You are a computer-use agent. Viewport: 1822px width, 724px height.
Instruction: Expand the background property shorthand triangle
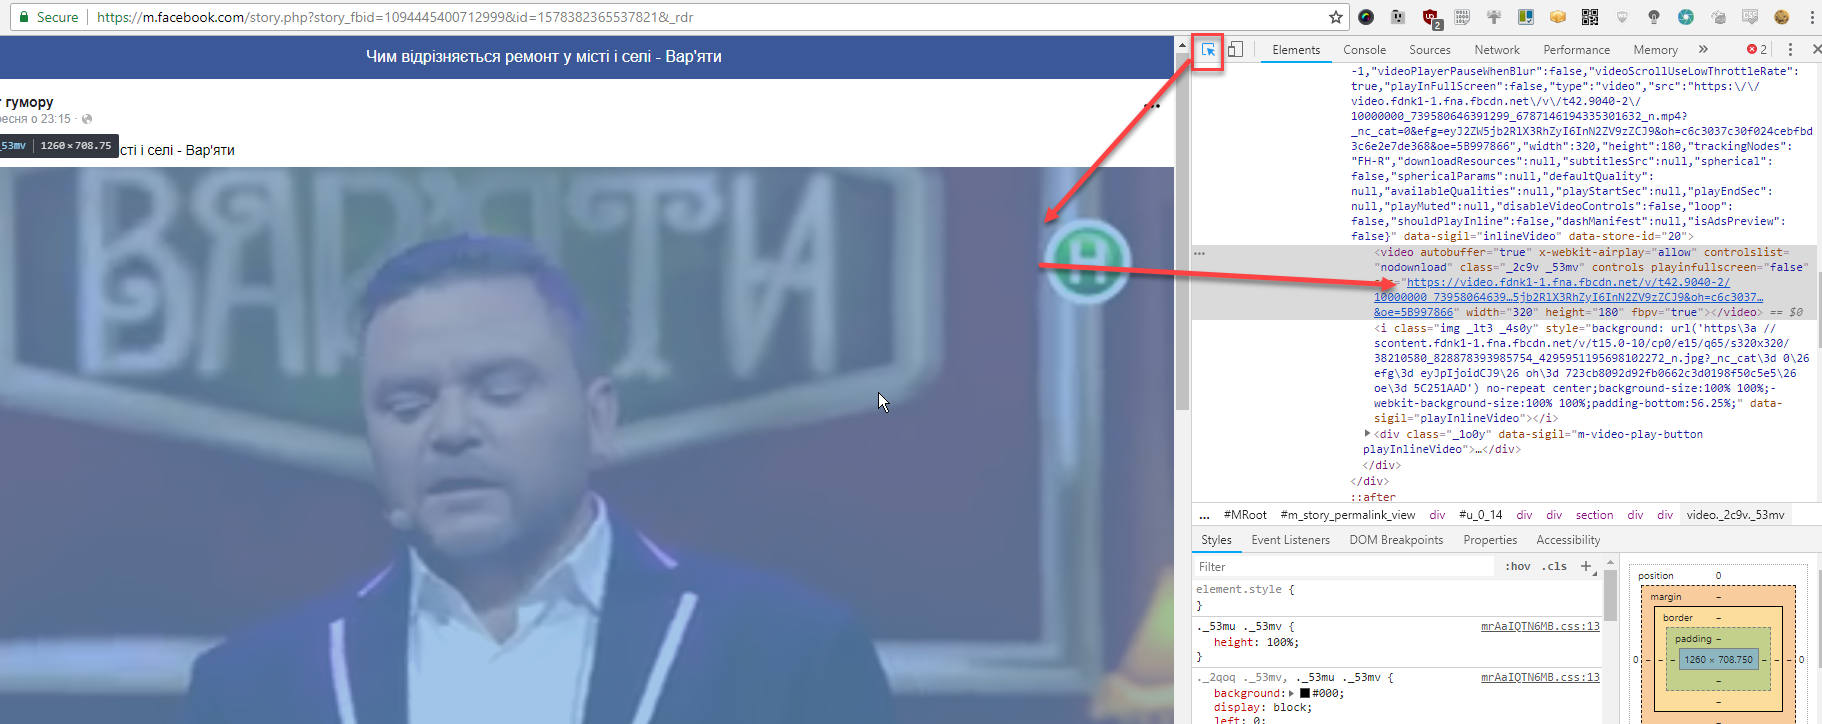click(x=1291, y=693)
